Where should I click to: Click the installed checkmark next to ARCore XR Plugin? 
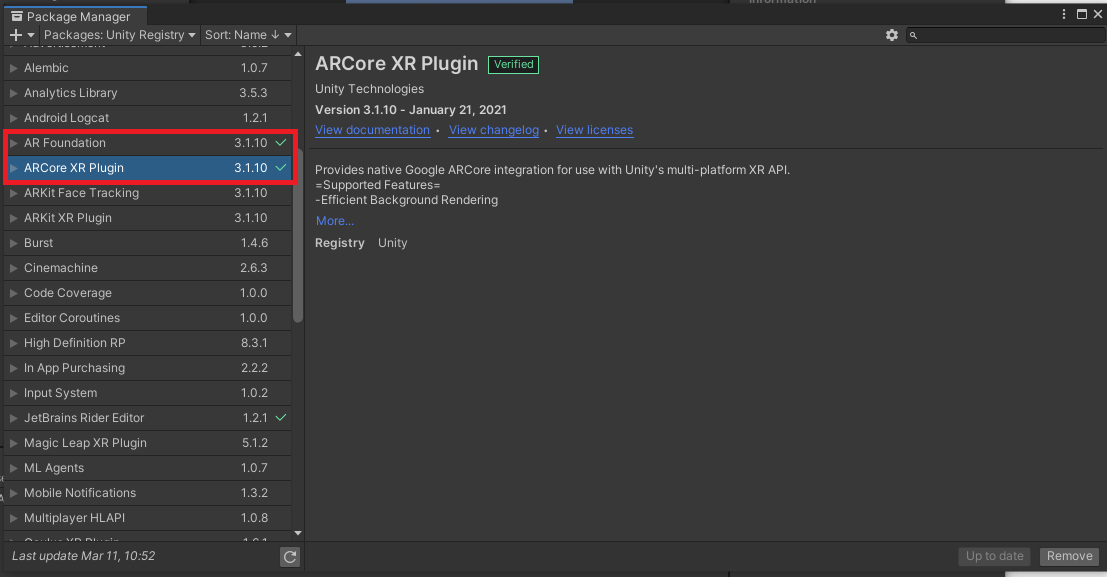pos(280,167)
